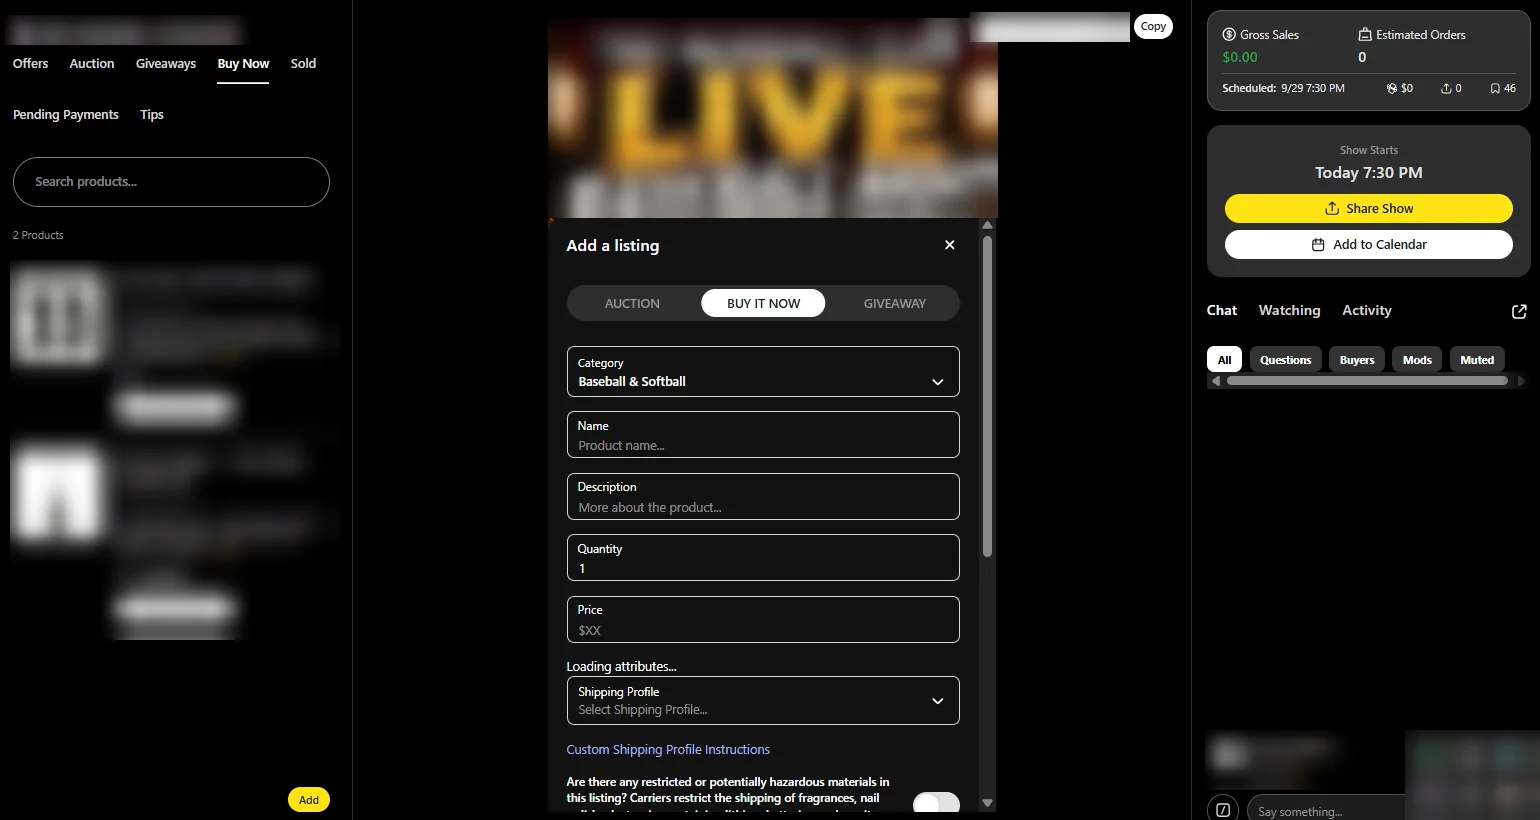Click the yellow Add product button
Viewport: 1540px width, 820px height.
tap(309, 800)
